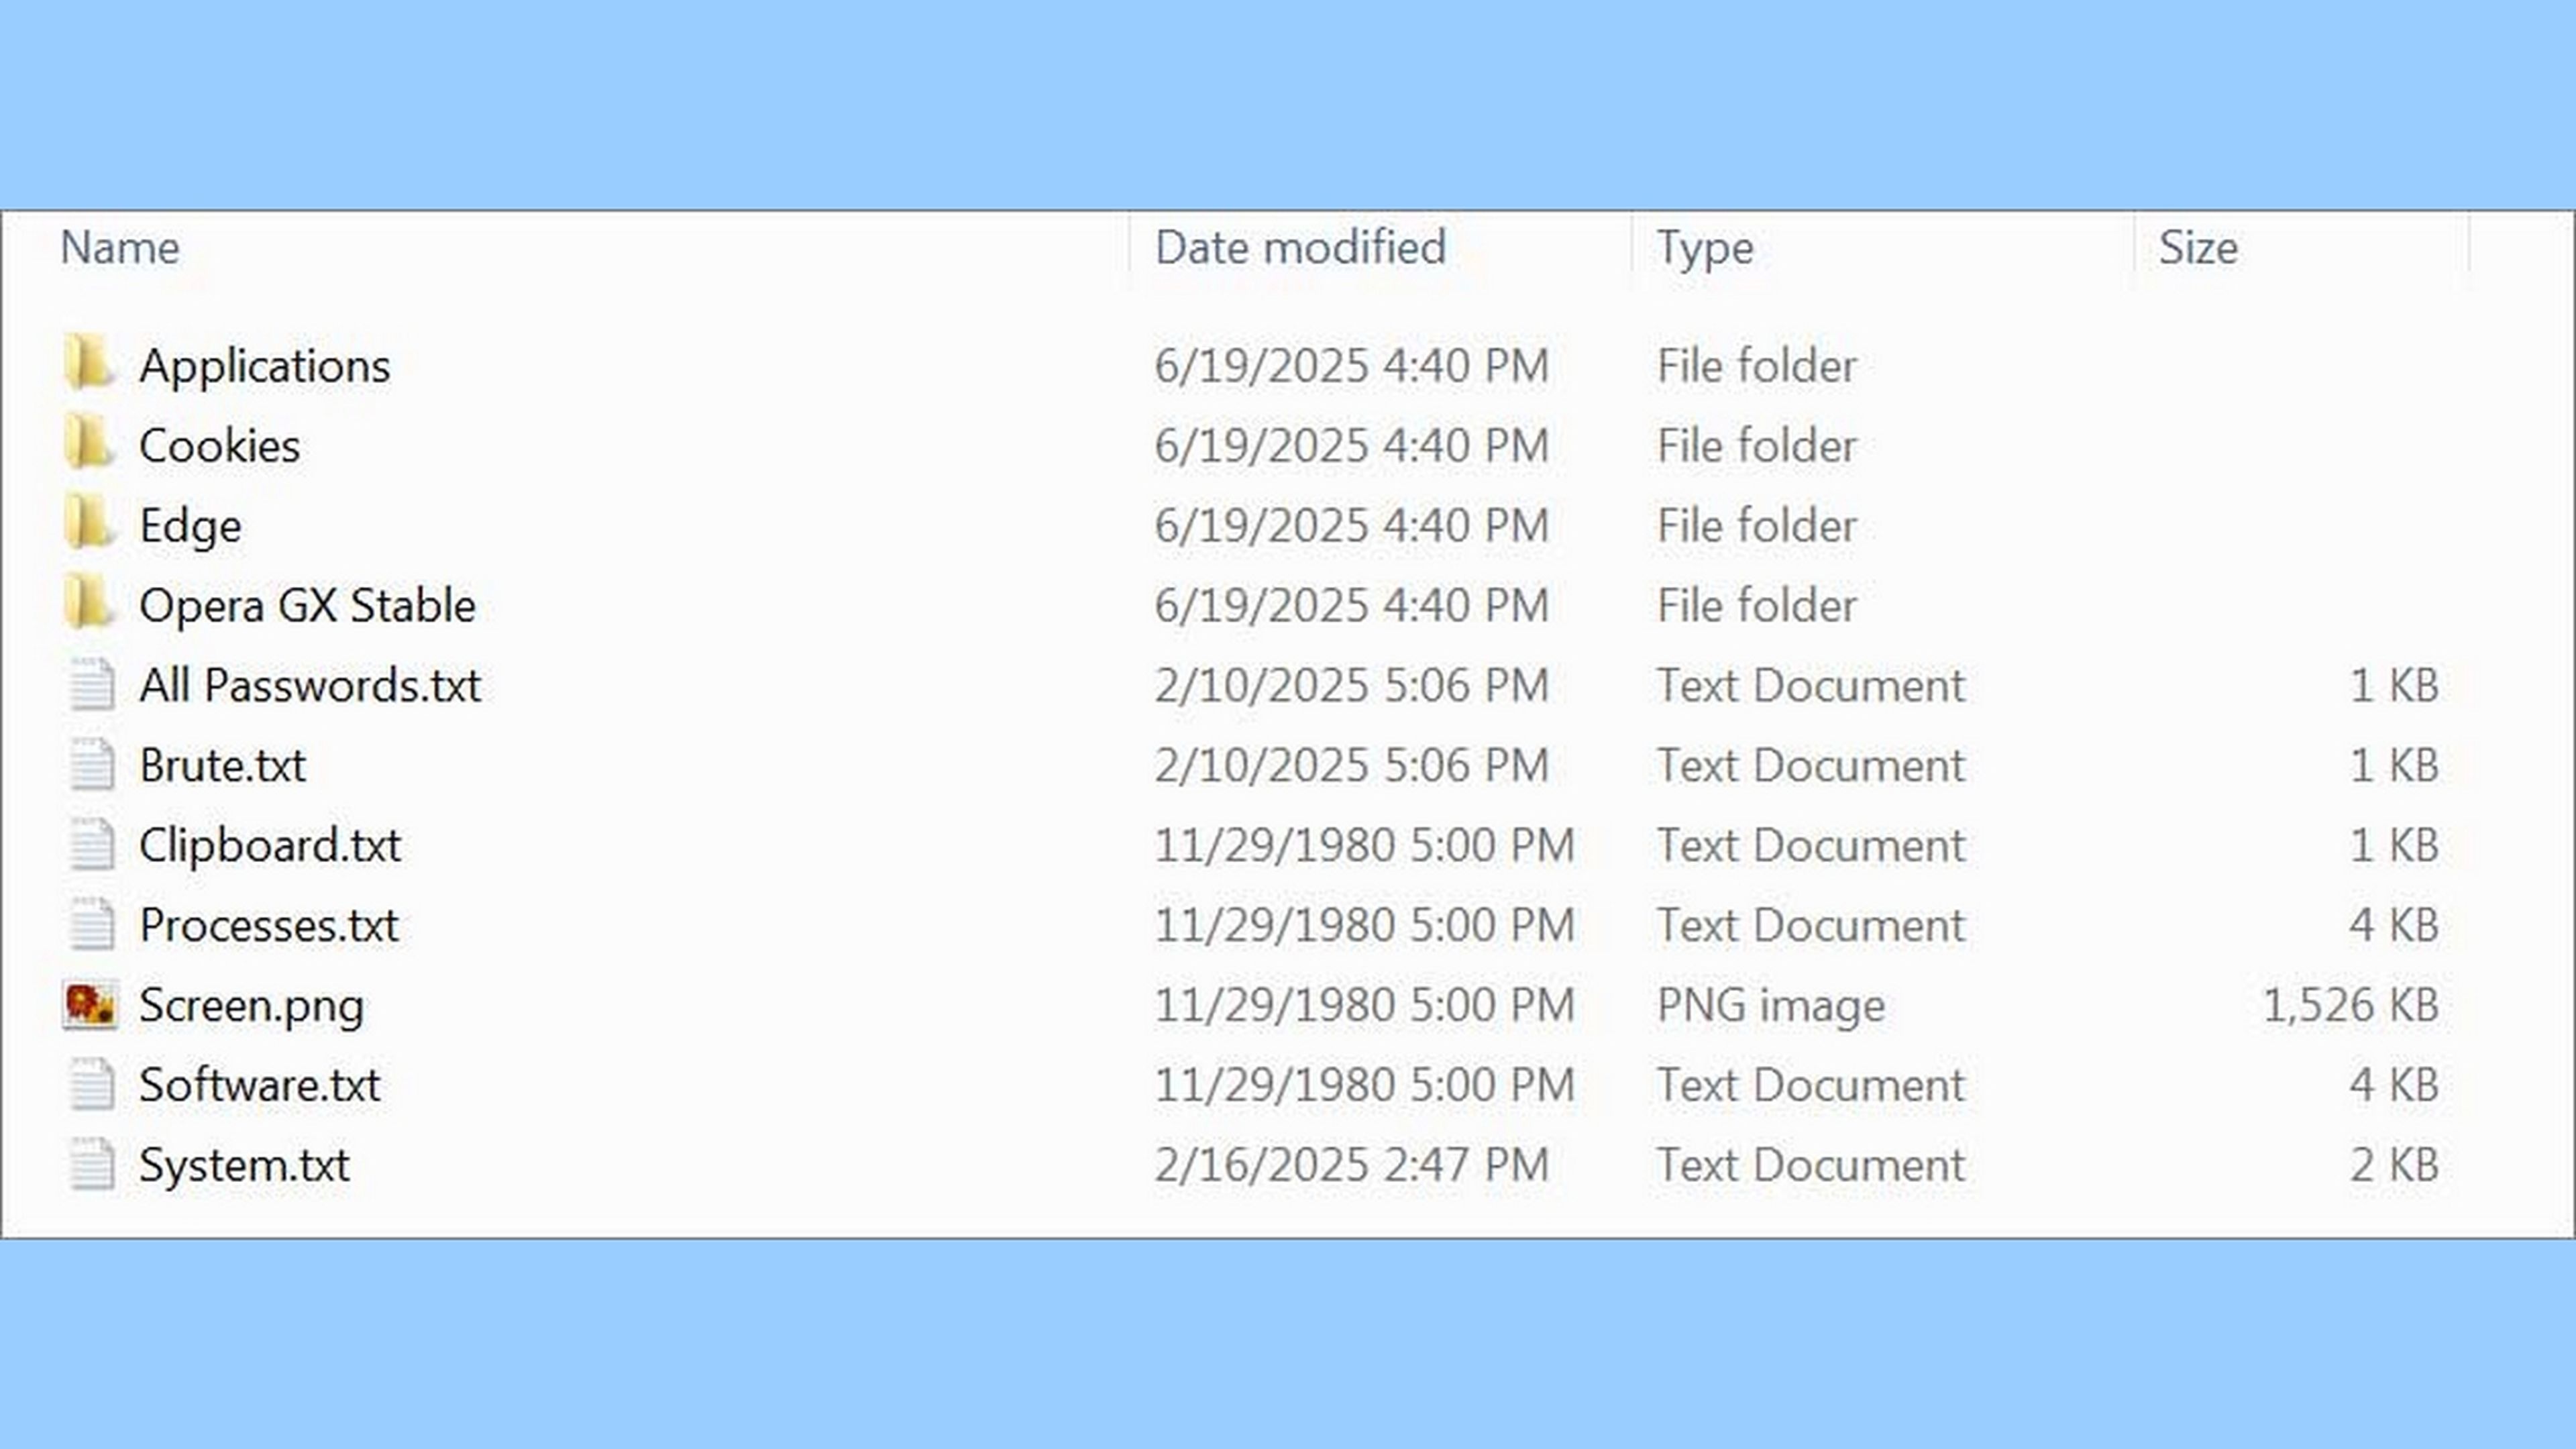The image size is (2576, 1449).
Task: Click the Opera GX Stable folder name
Action: (x=307, y=606)
